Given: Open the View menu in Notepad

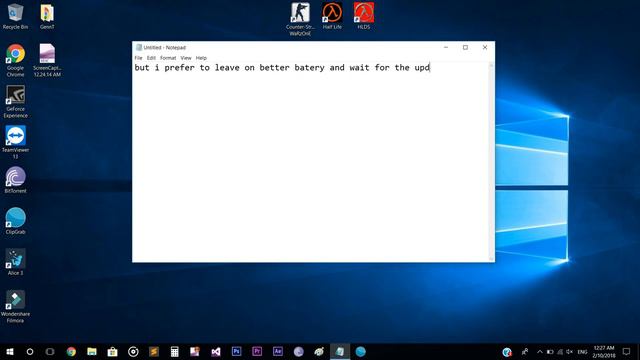Looking at the screenshot, I should 186,58.
